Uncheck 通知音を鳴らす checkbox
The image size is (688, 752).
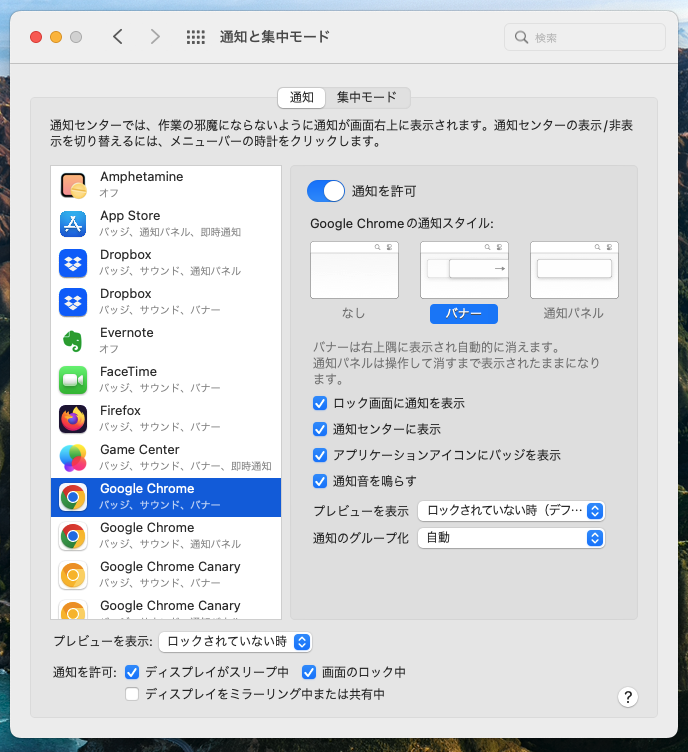tap(320, 481)
